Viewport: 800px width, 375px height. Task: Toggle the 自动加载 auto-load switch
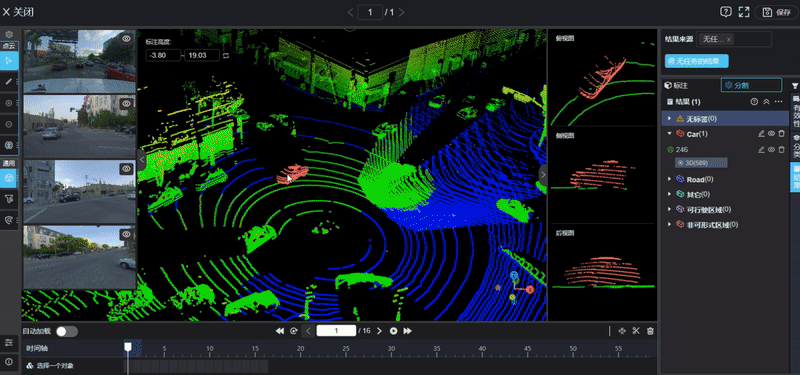[67, 331]
